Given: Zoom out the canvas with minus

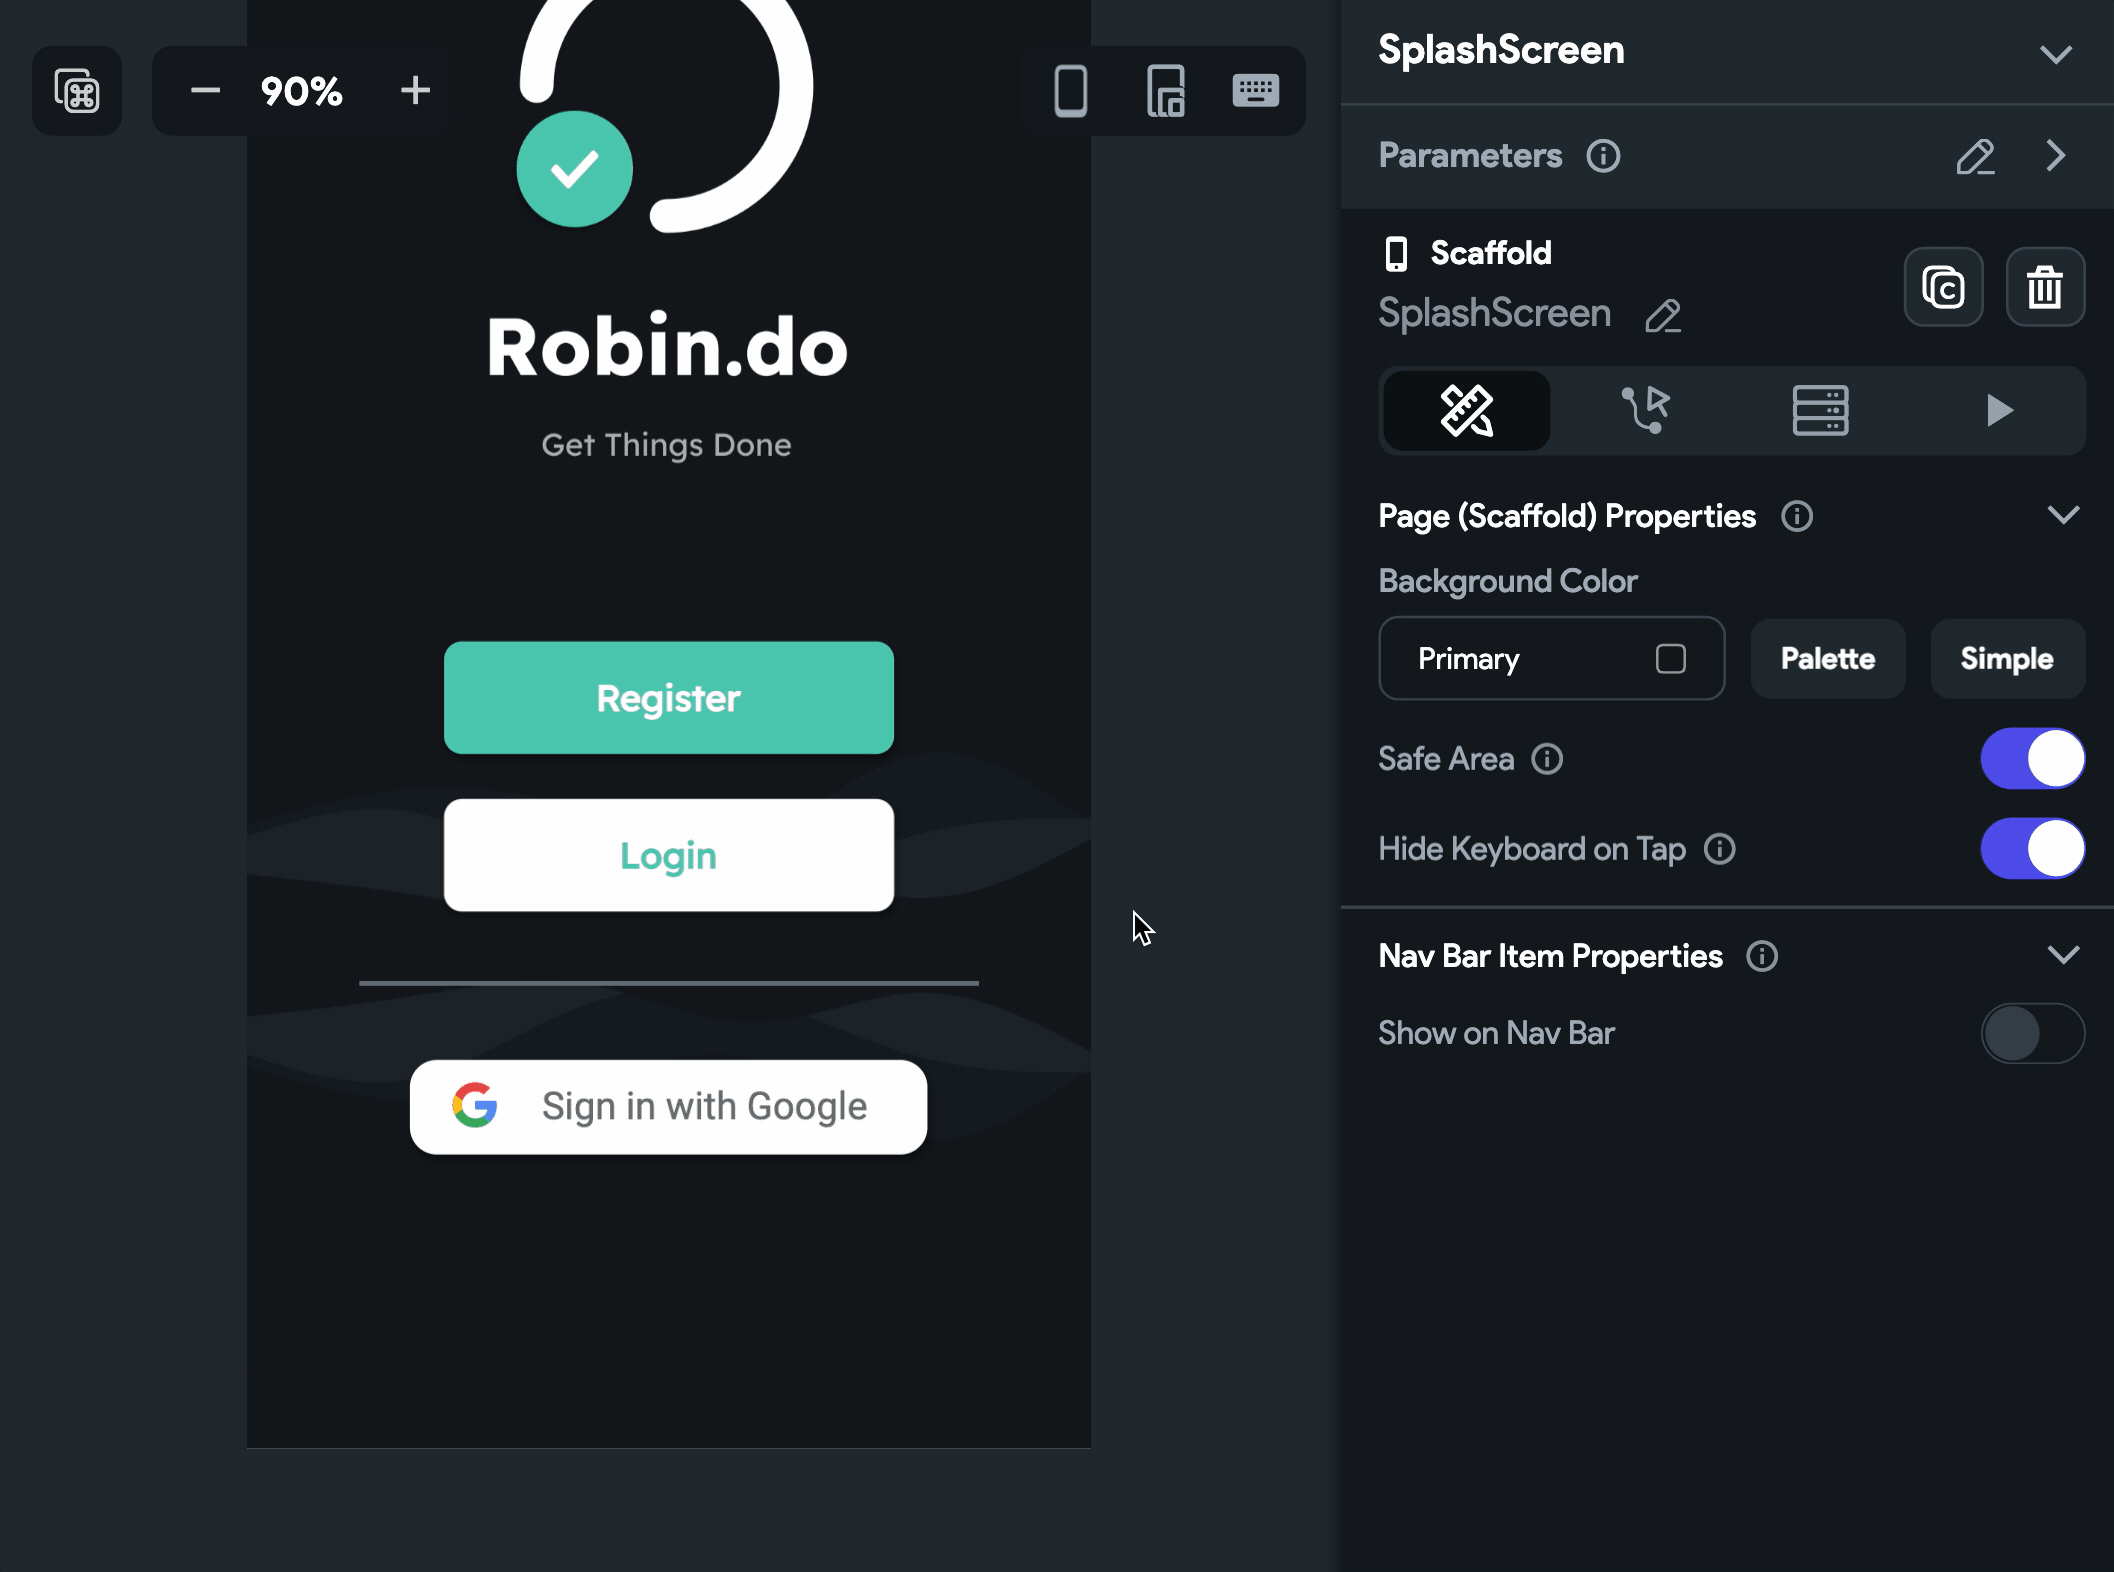Looking at the screenshot, I should coord(205,91).
